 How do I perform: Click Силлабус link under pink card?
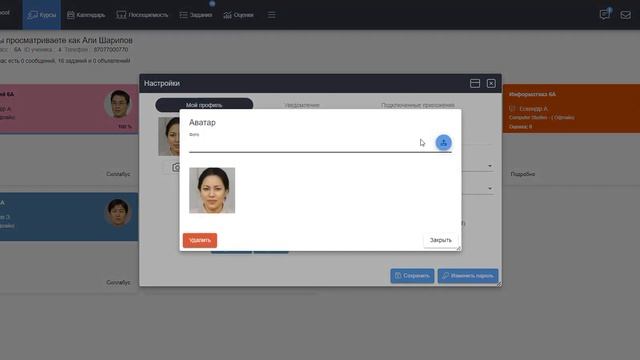pos(118,174)
